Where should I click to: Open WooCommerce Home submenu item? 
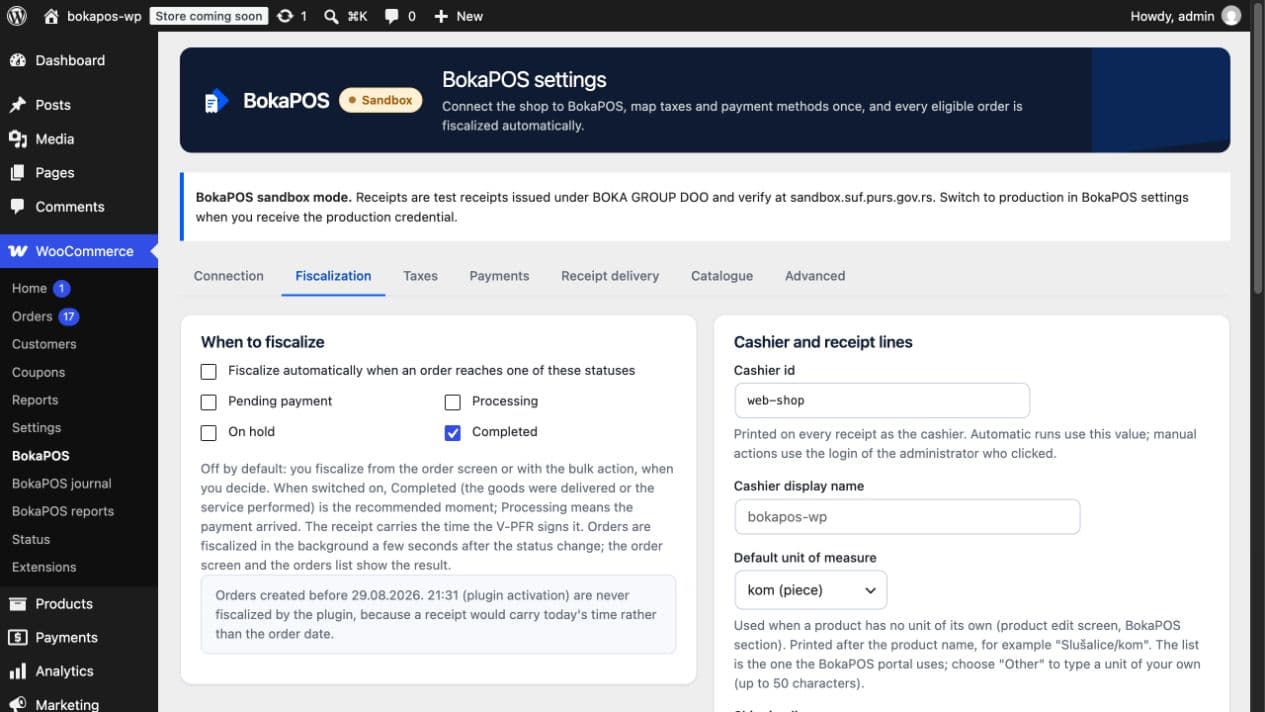click(x=29, y=288)
